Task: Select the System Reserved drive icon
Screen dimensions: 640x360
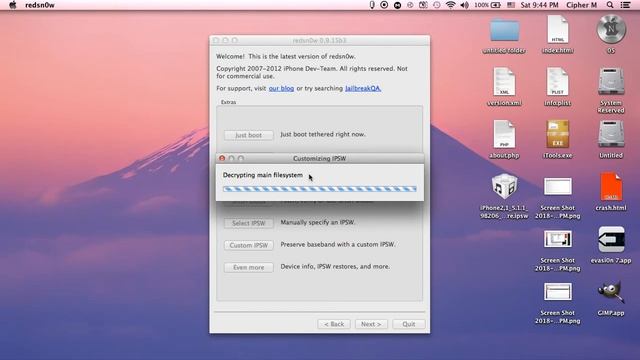Action: (x=611, y=82)
